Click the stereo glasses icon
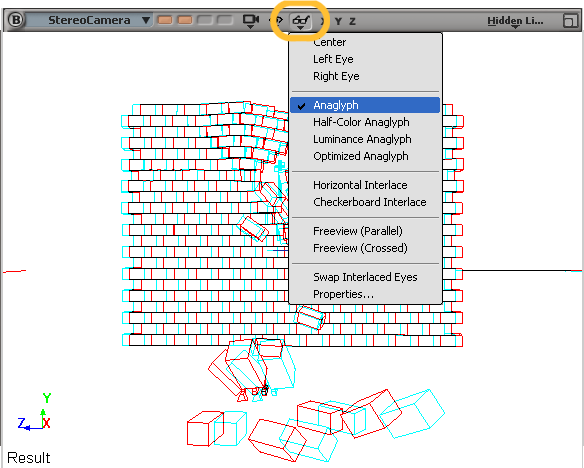Image resolution: width=584 pixels, height=468 pixels. pyautogui.click(x=301, y=21)
